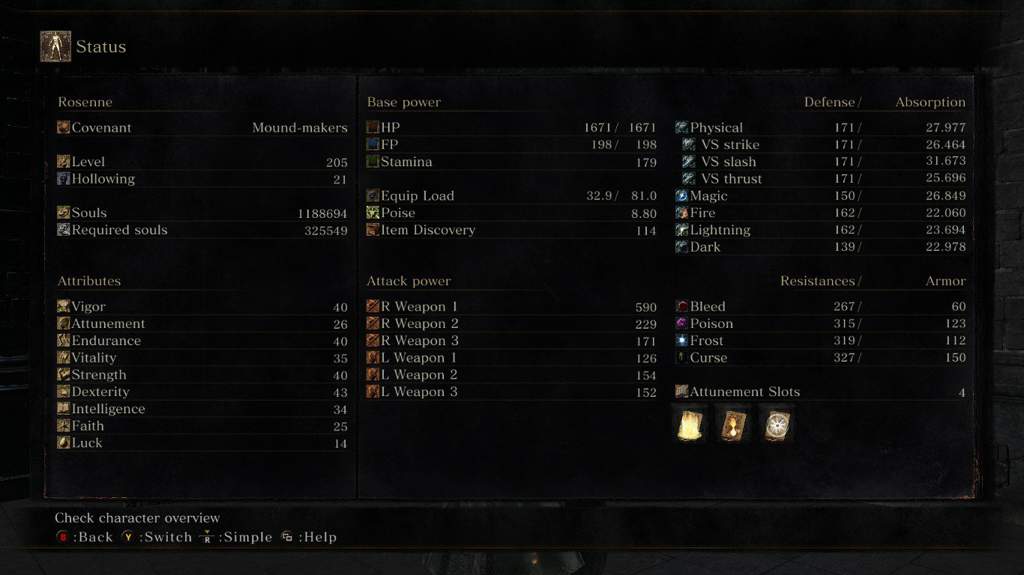Image resolution: width=1024 pixels, height=575 pixels.
Task: Select the L Weapon 3 row
Action: 511,391
